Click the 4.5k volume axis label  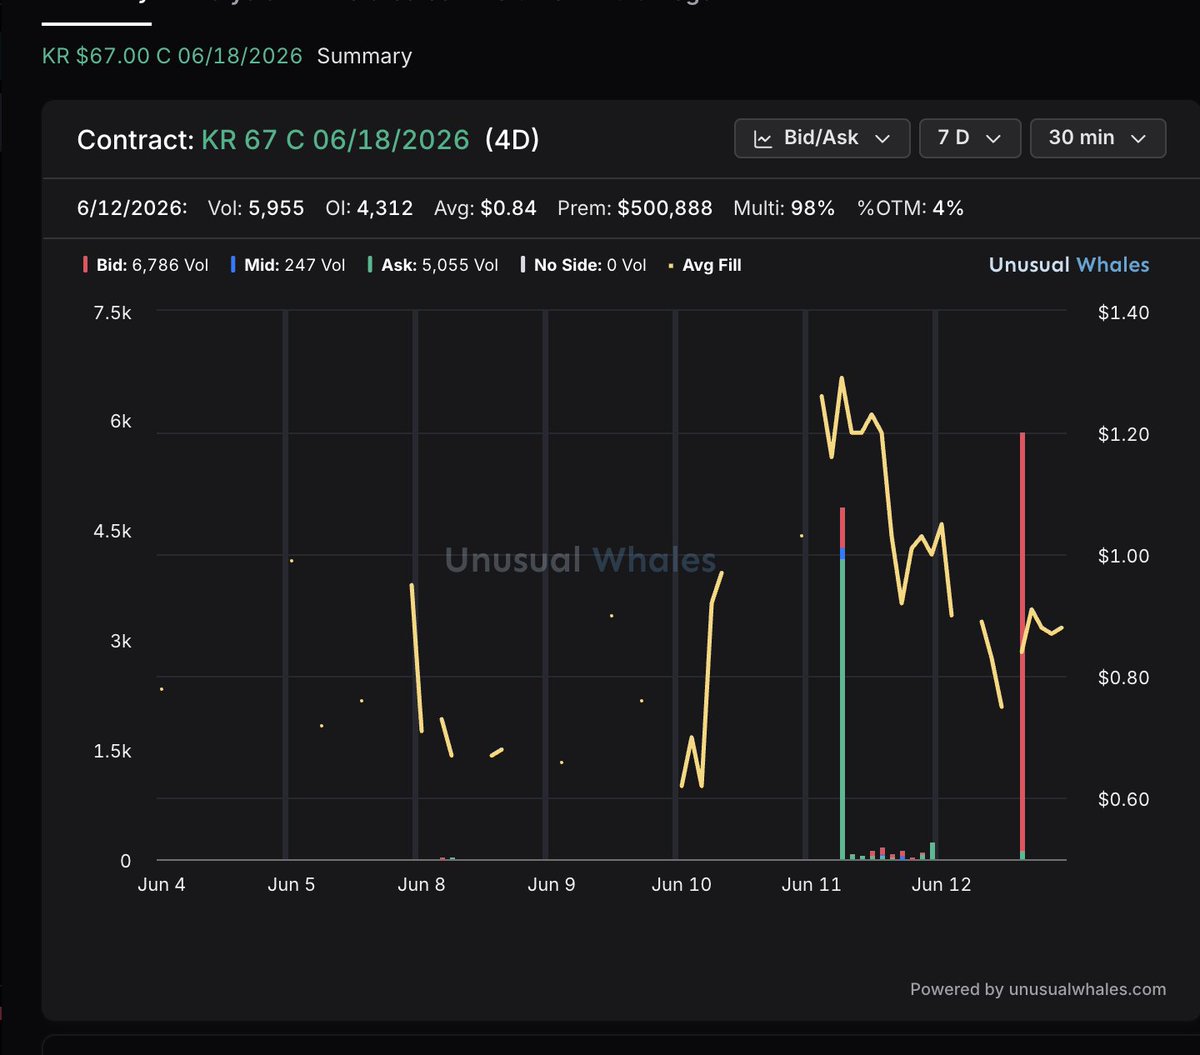coord(112,531)
